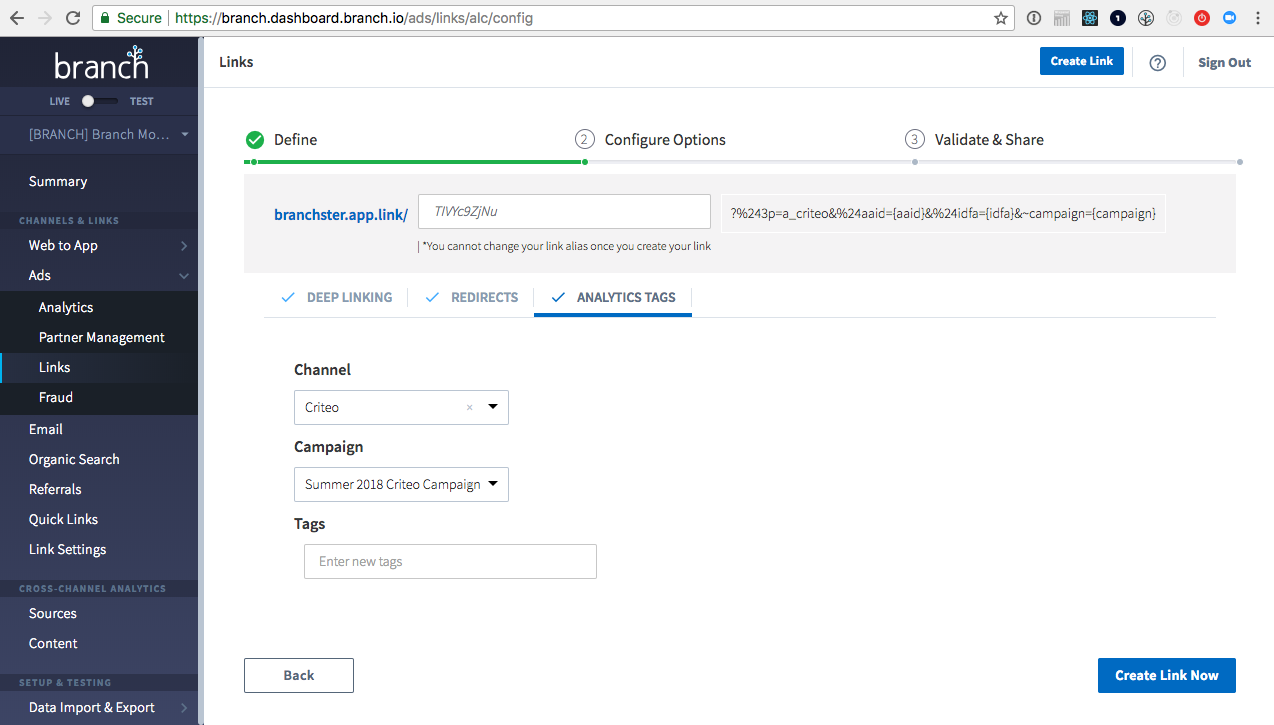
Task: Open Quick Links
Action: (63, 519)
